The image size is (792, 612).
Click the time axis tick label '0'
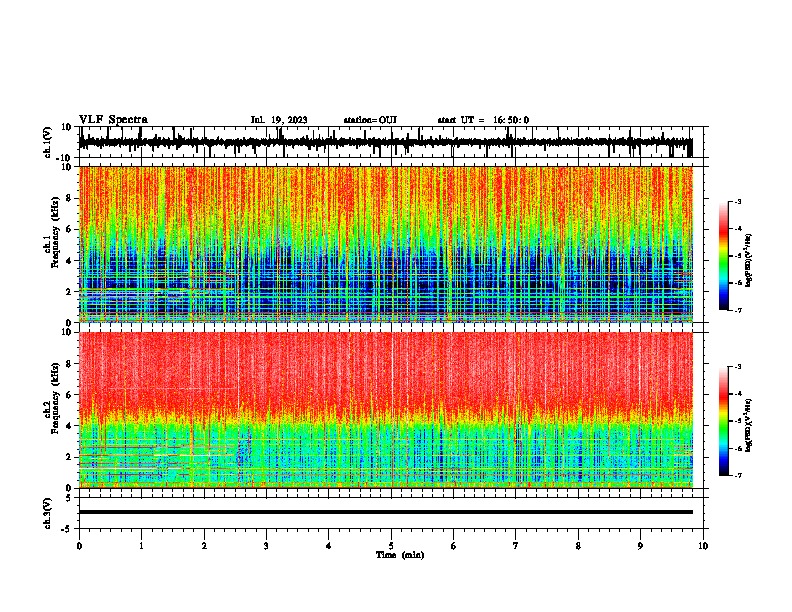click(x=79, y=546)
